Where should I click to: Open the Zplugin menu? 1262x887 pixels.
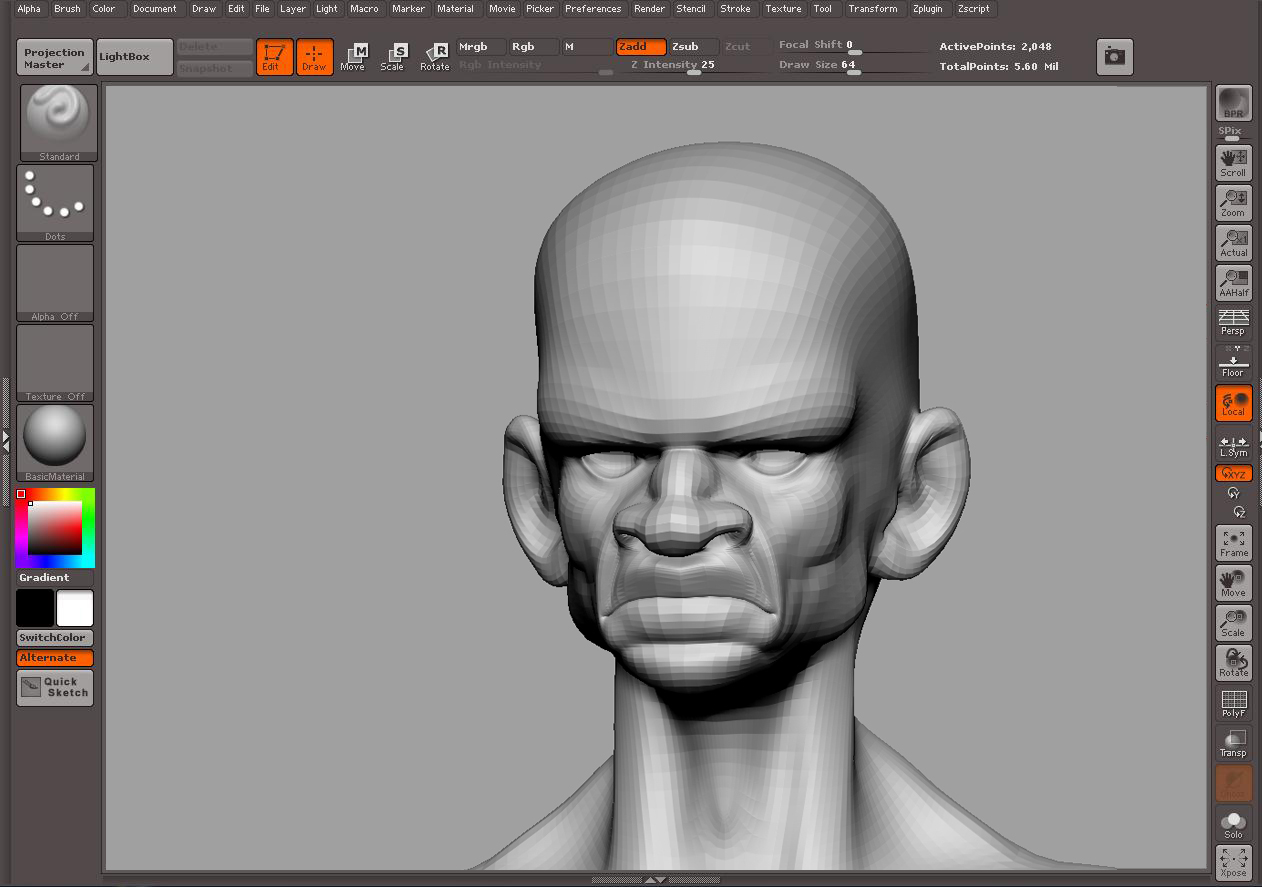click(x=927, y=9)
